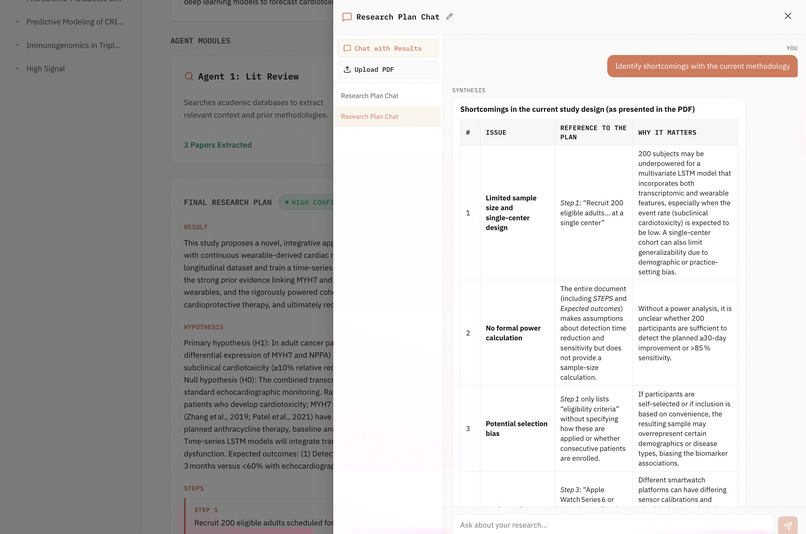Select the highlighted Research Plan Chat conversation
This screenshot has width=806, height=534.
click(388, 117)
